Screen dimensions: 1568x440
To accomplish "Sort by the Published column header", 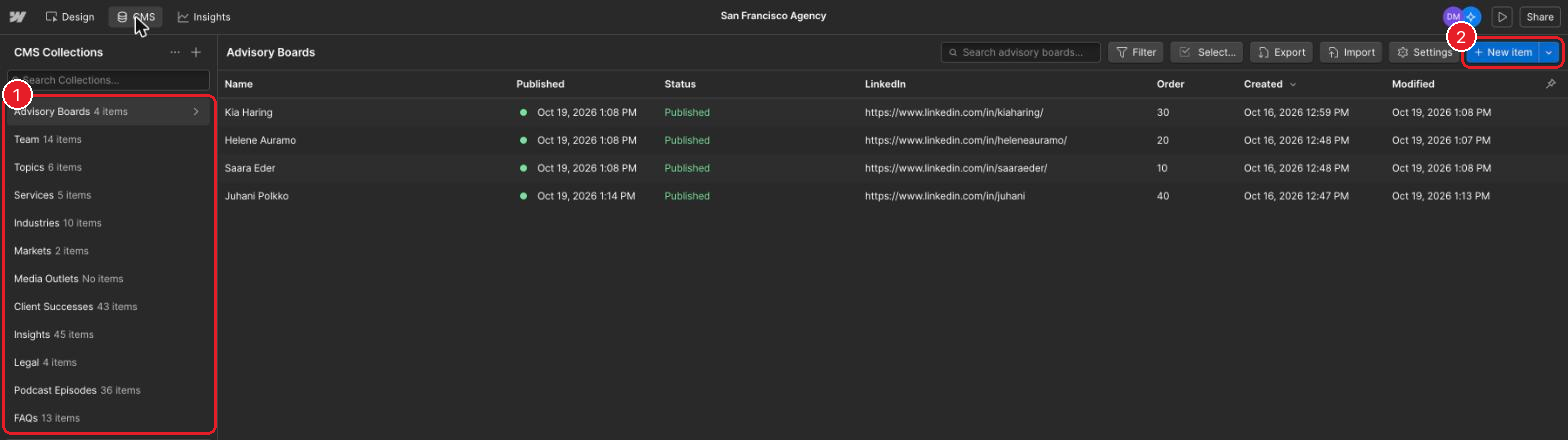I will (540, 85).
